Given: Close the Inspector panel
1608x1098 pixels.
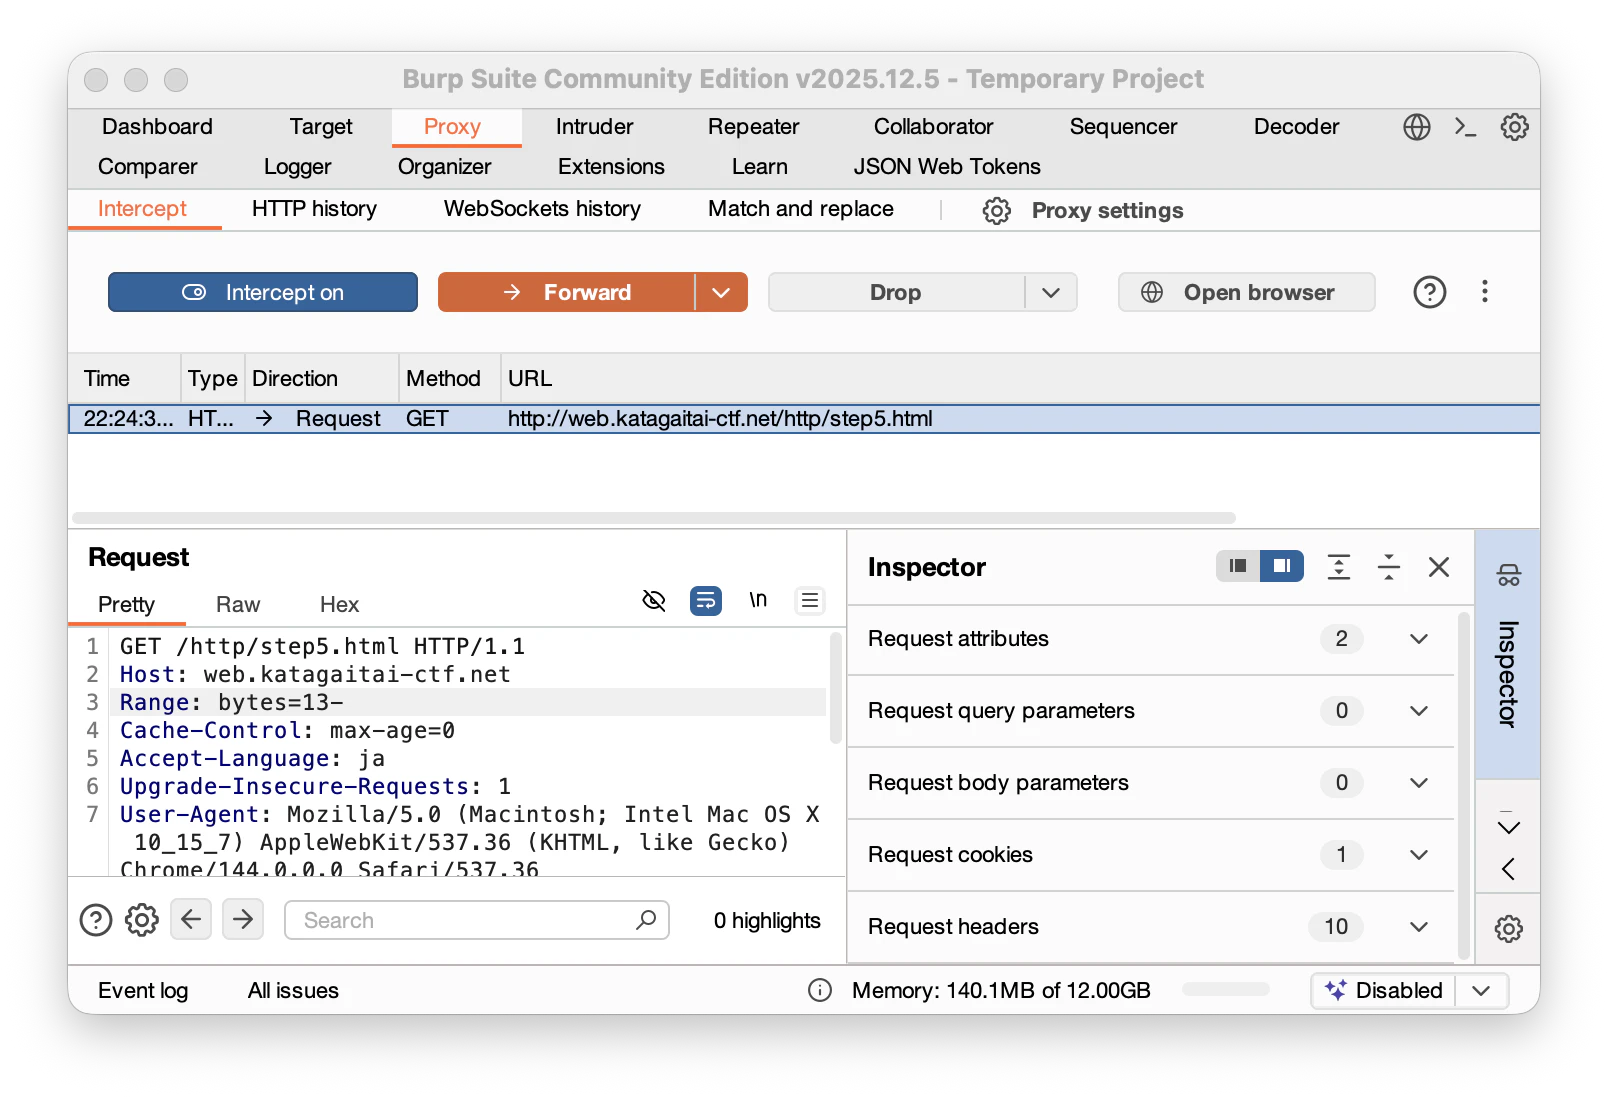Looking at the screenshot, I should [x=1439, y=567].
